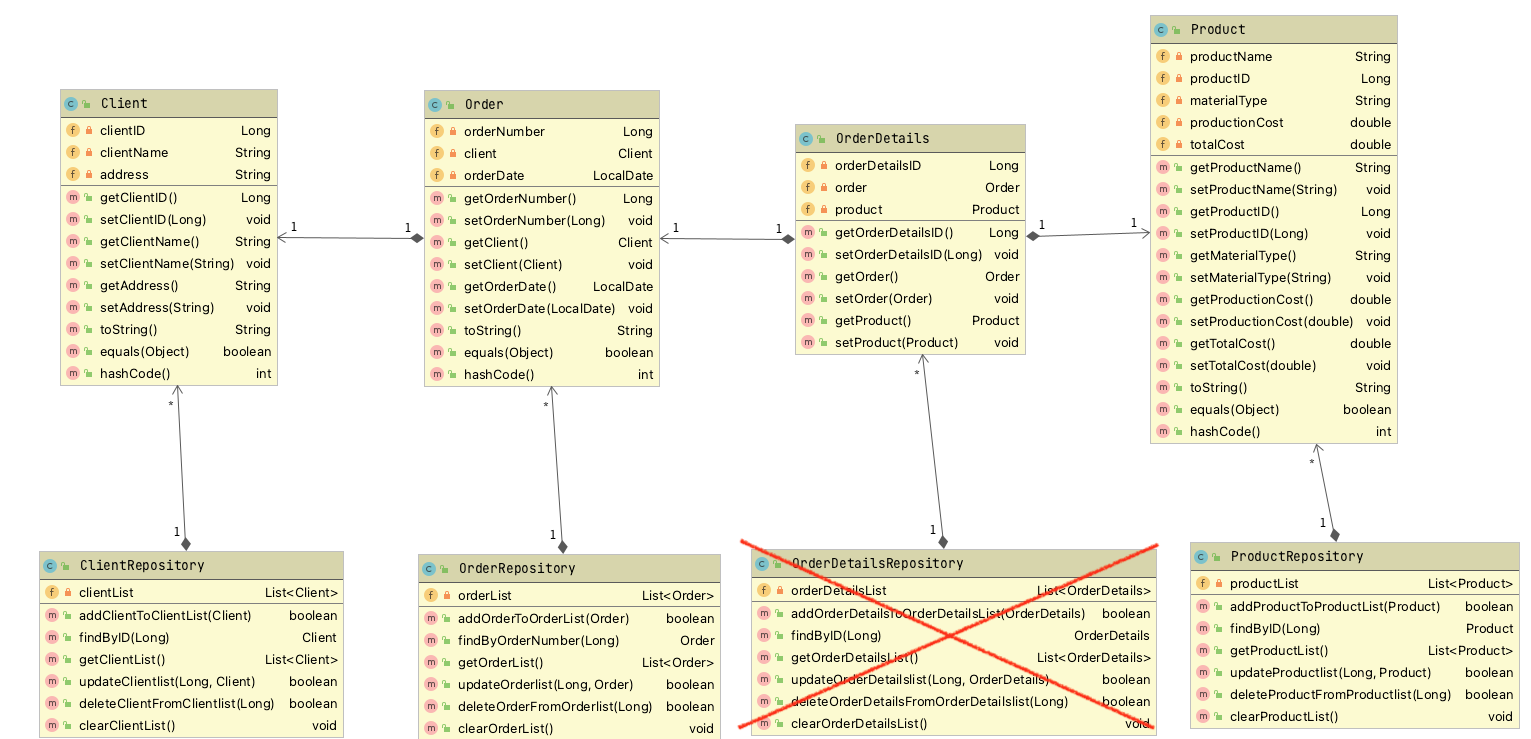Click the field icon next to productName

tap(1163, 56)
